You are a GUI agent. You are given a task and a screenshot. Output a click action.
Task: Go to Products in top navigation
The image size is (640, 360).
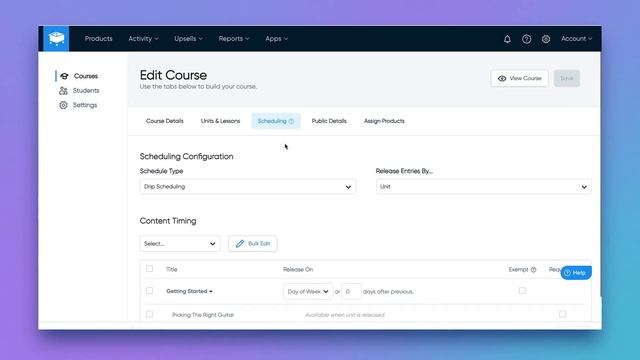point(98,39)
